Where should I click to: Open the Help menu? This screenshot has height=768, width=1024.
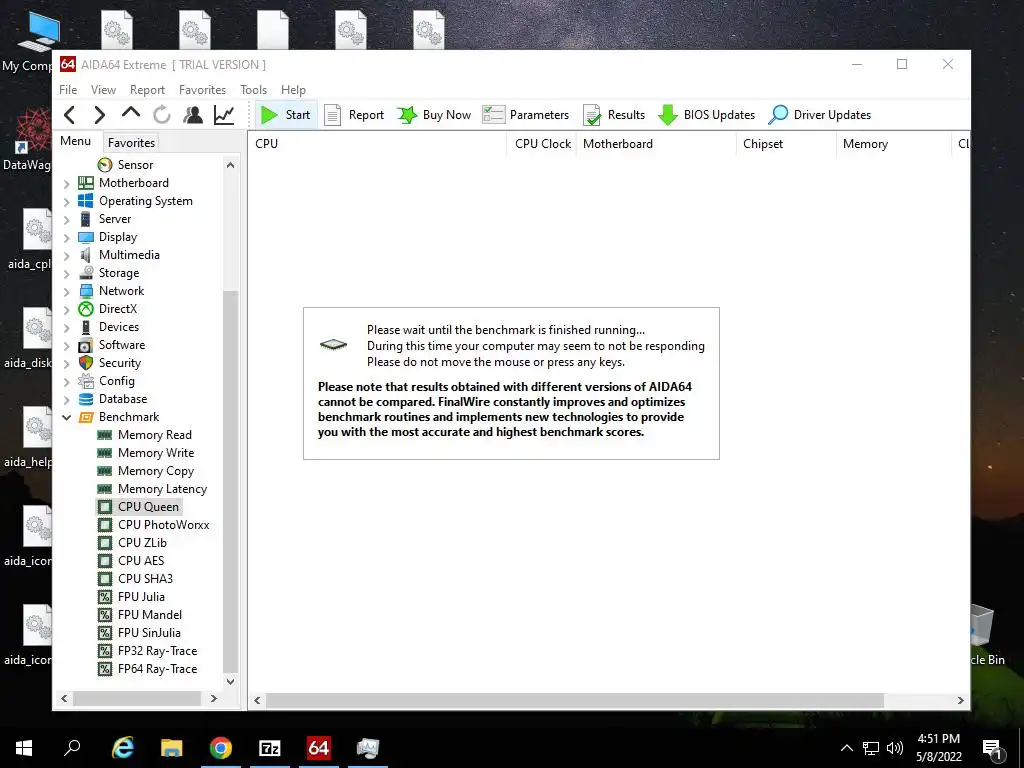(x=293, y=89)
